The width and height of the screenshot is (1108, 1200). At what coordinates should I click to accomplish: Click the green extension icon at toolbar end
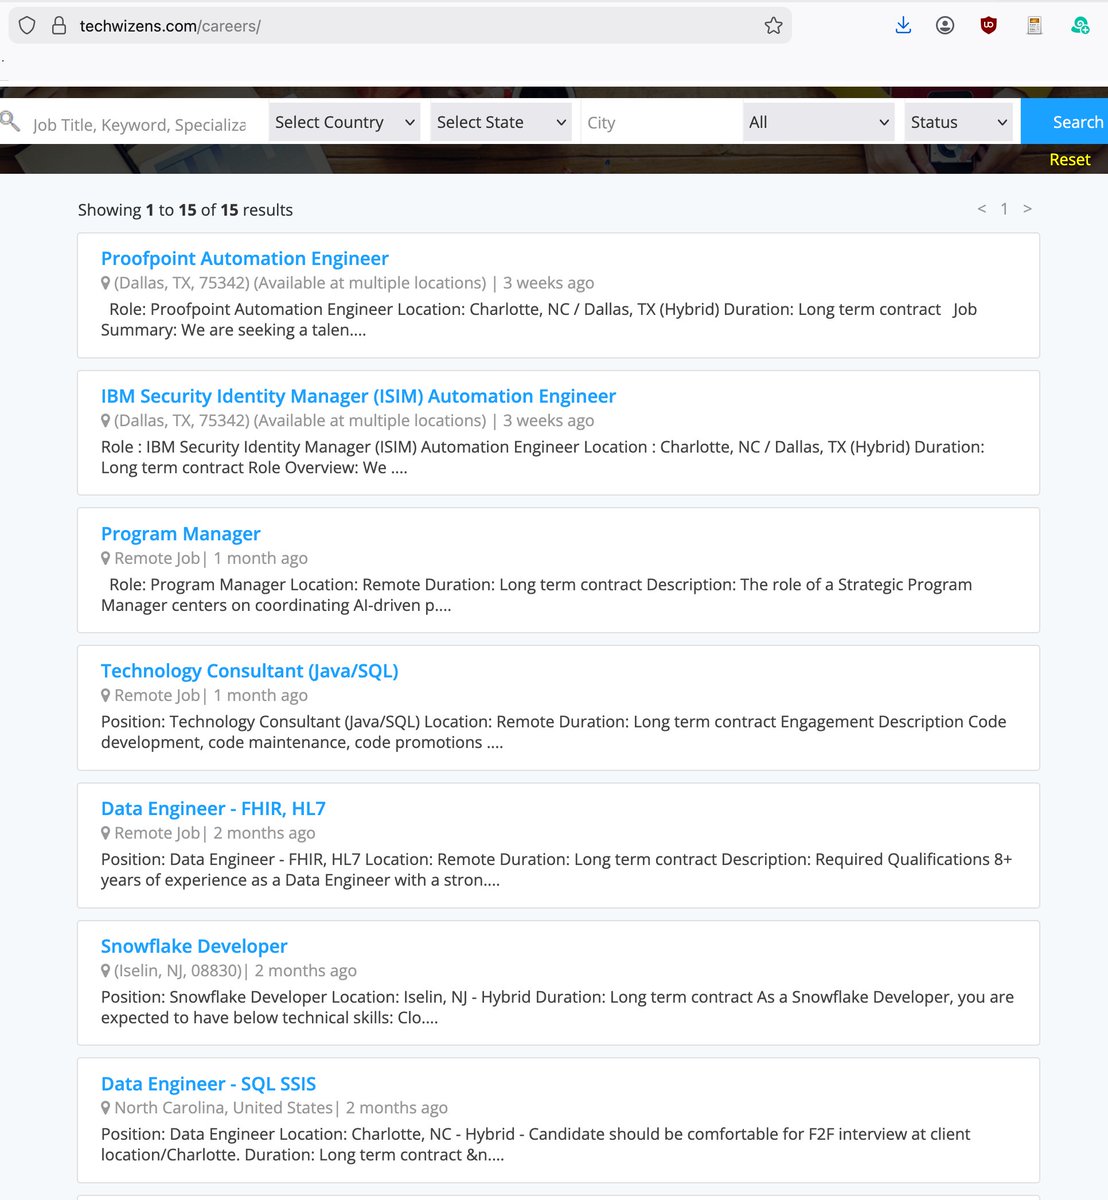[1080, 26]
